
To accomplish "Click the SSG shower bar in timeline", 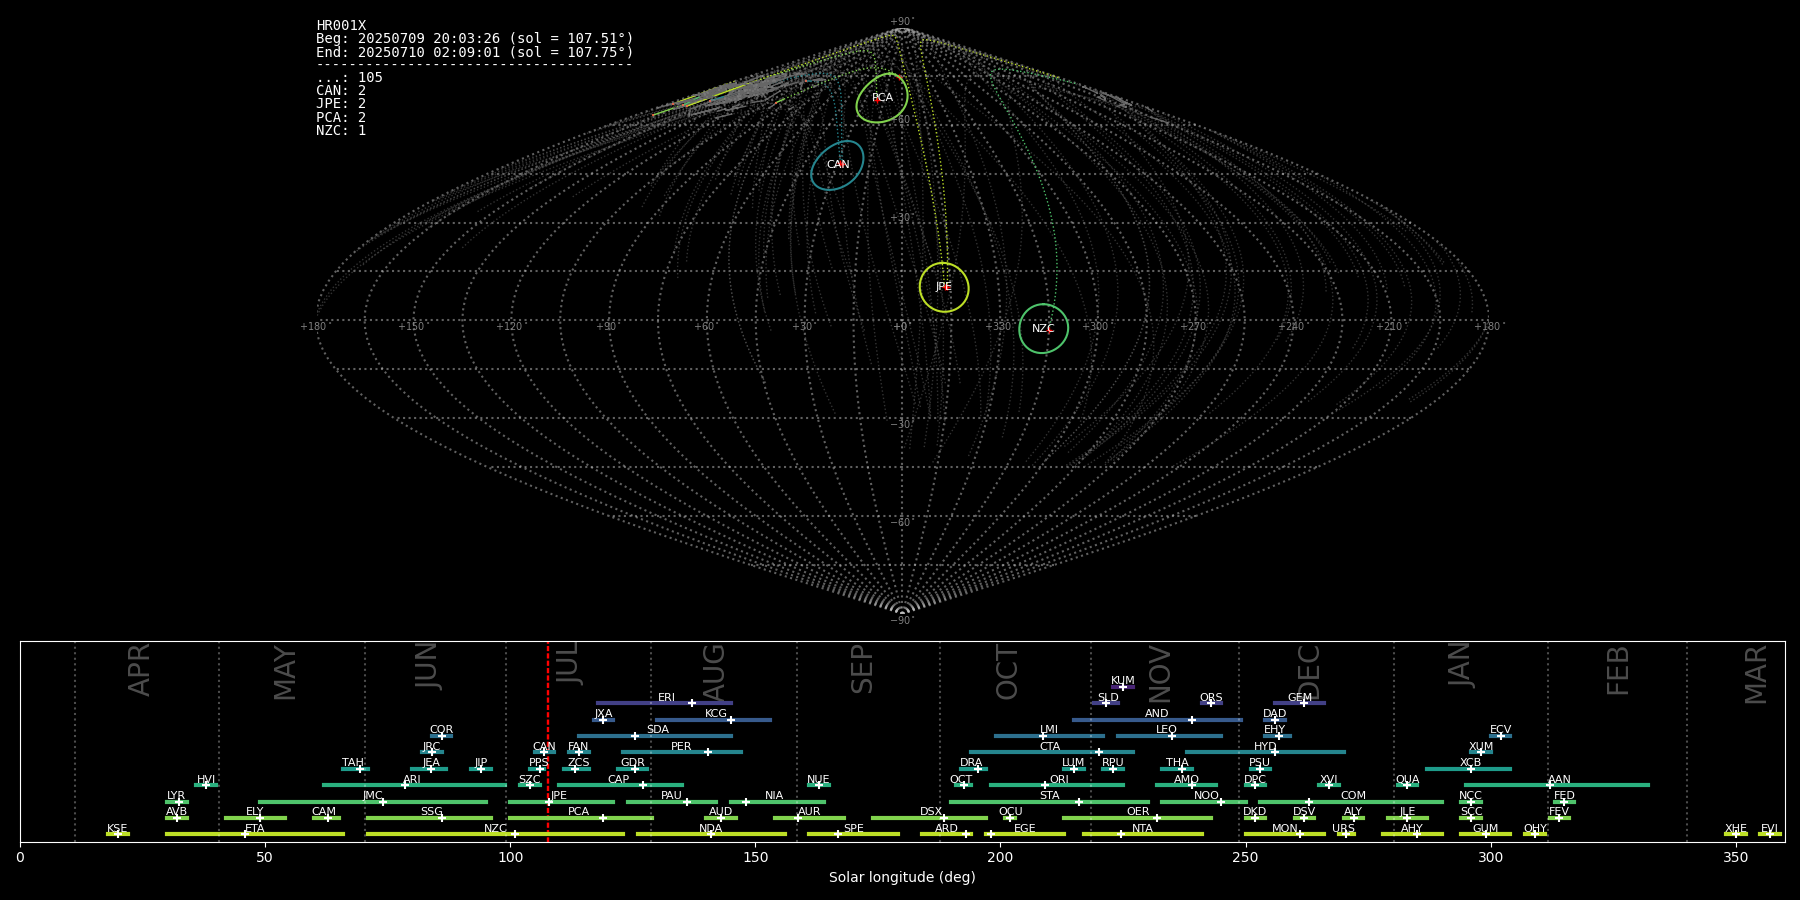I will 429,818.
